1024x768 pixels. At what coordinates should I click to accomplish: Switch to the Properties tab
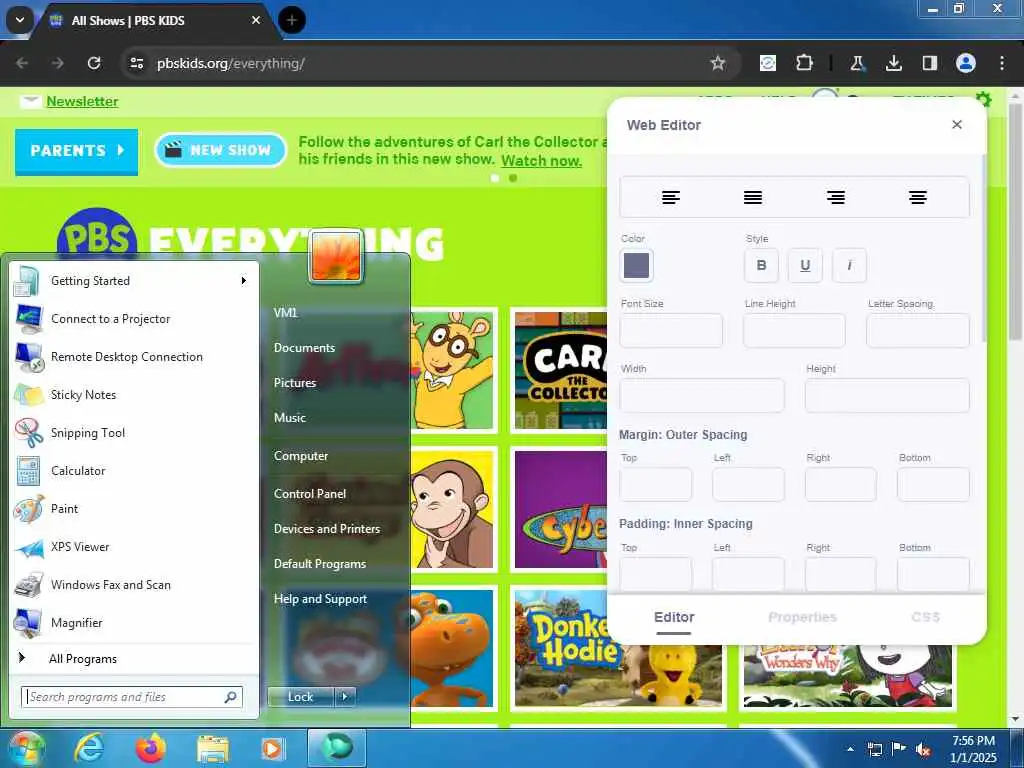coord(802,617)
